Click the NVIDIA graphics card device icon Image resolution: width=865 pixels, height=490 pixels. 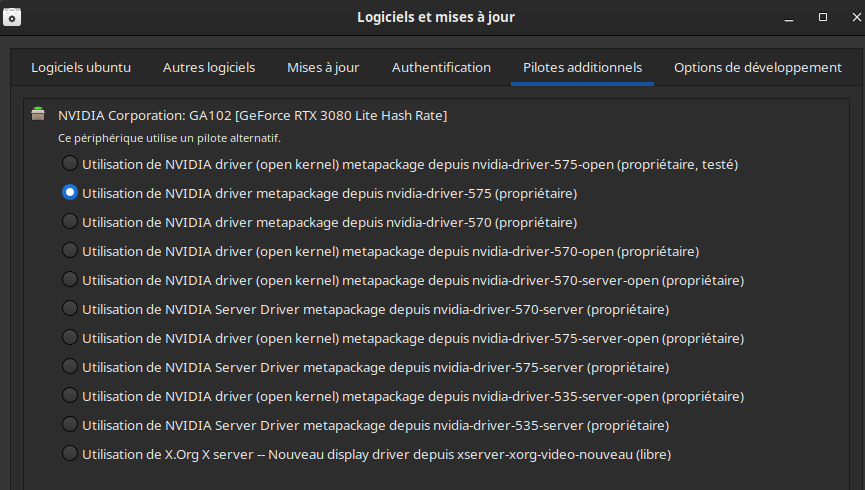coord(38,114)
